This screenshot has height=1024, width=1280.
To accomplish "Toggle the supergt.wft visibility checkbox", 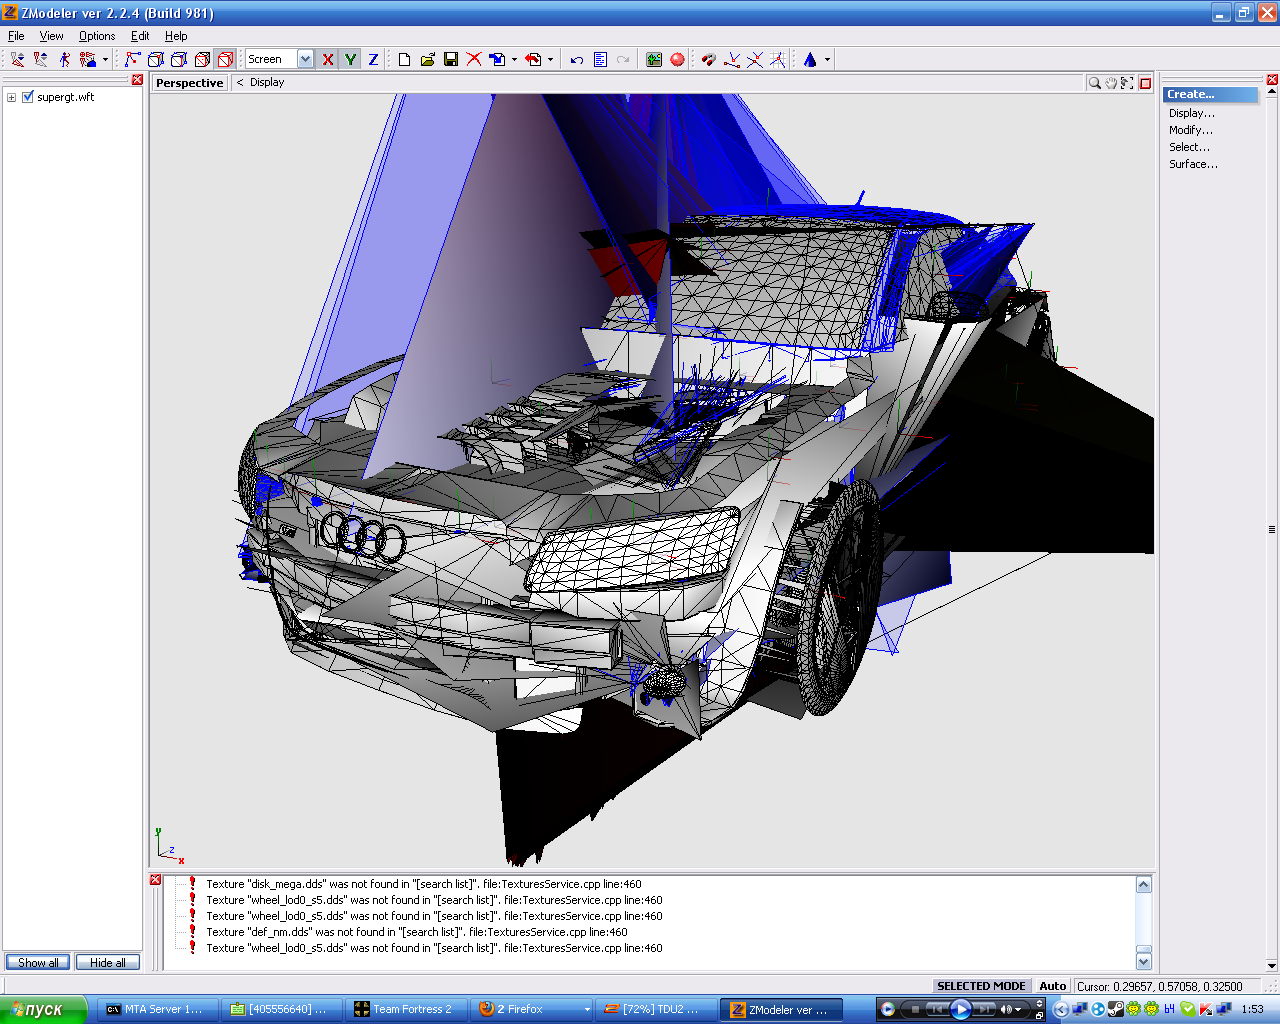I will 28,97.
